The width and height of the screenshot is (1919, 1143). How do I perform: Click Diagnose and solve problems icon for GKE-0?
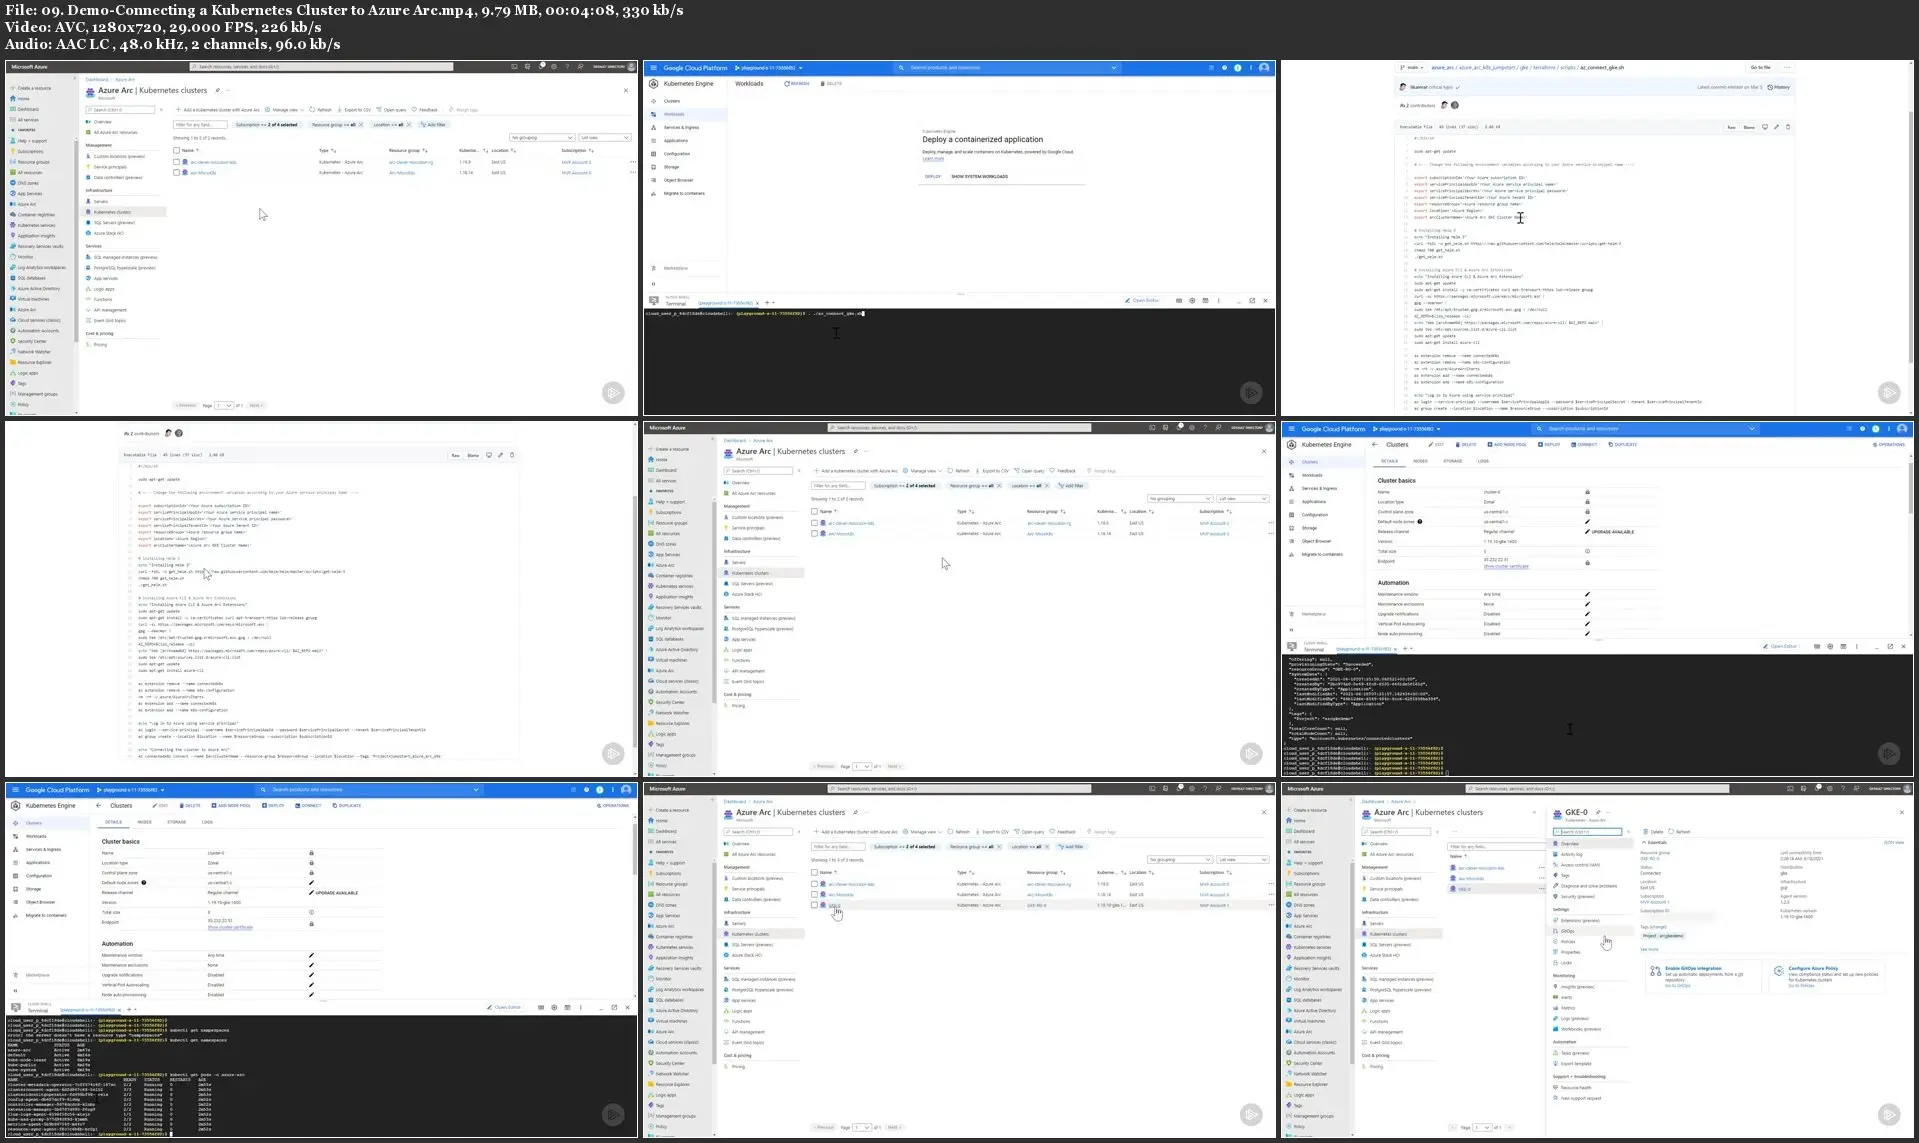[1556, 886]
